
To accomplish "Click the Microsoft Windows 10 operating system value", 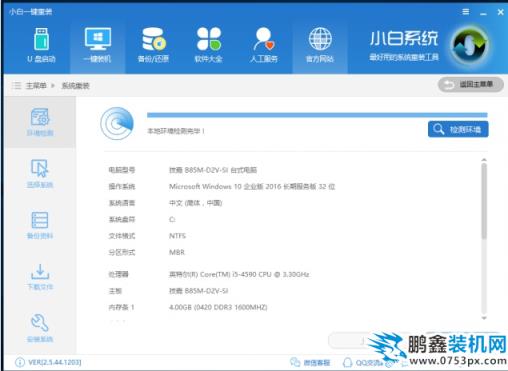I will 252,186.
